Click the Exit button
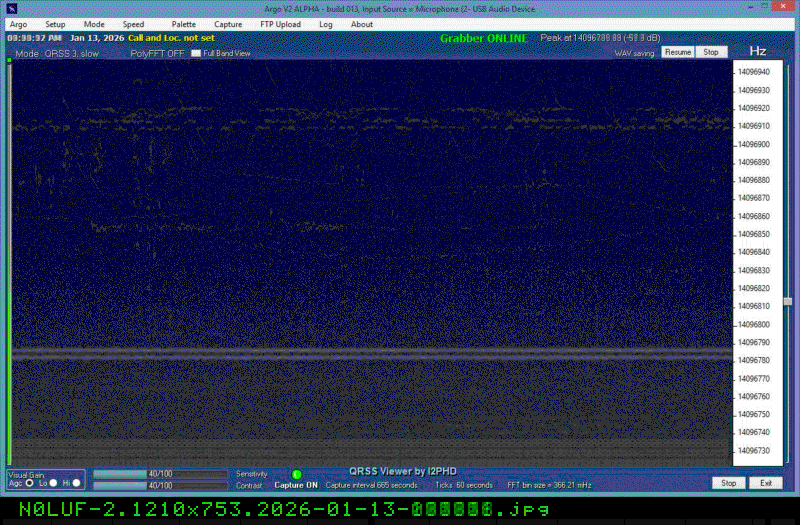 point(765,483)
